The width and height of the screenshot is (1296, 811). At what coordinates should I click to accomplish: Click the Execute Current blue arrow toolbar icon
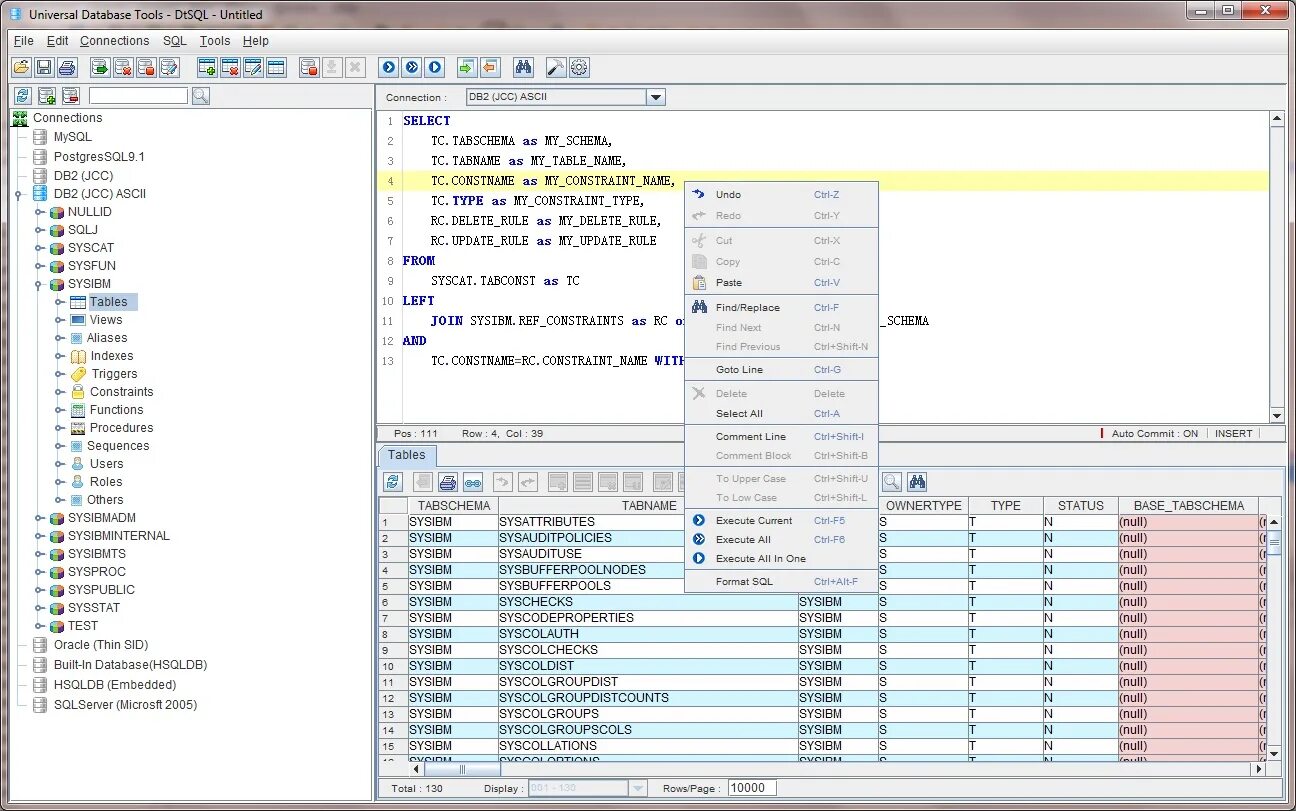coord(388,67)
